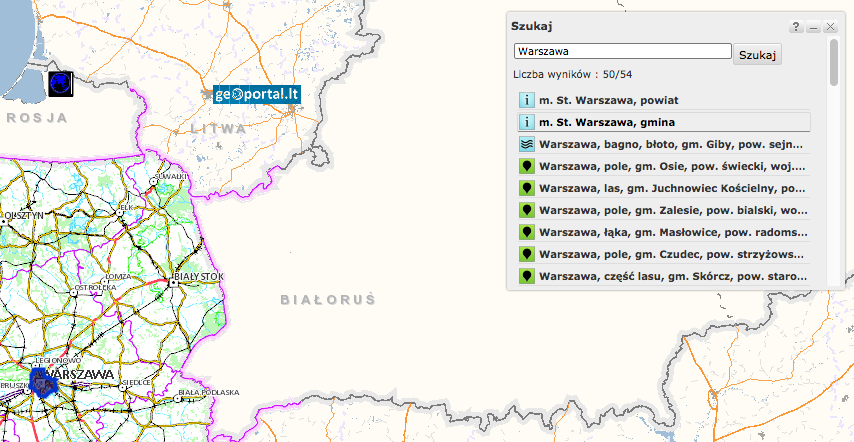Click the search text field containing Warszawa
Viewport: 854px width, 442px height.
622,51
